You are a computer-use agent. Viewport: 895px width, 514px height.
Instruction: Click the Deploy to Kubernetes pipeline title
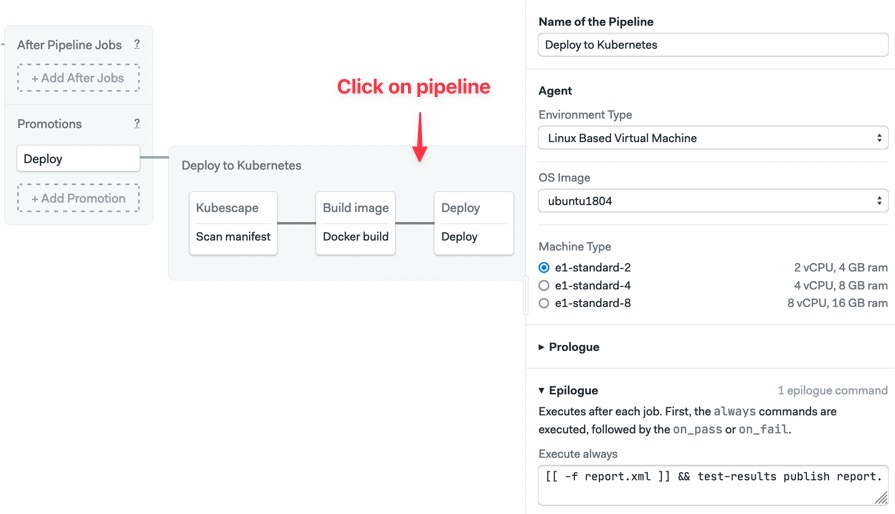coord(241,166)
